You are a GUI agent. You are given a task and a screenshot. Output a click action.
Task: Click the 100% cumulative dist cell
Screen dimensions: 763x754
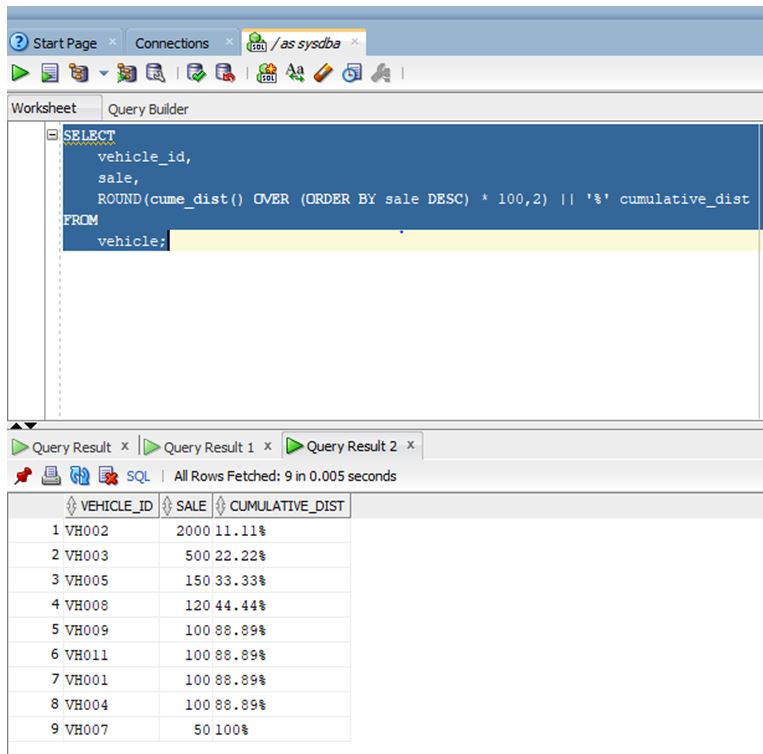click(x=282, y=729)
